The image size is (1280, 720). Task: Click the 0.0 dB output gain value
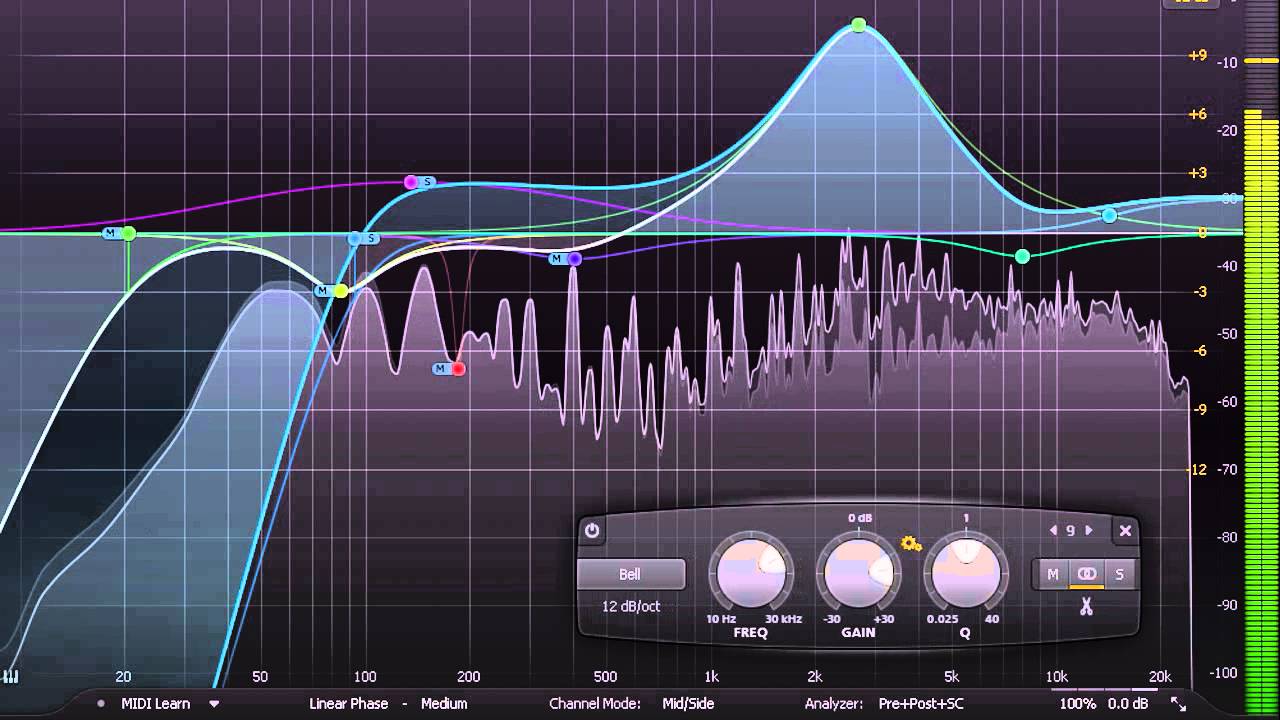(x=1127, y=704)
